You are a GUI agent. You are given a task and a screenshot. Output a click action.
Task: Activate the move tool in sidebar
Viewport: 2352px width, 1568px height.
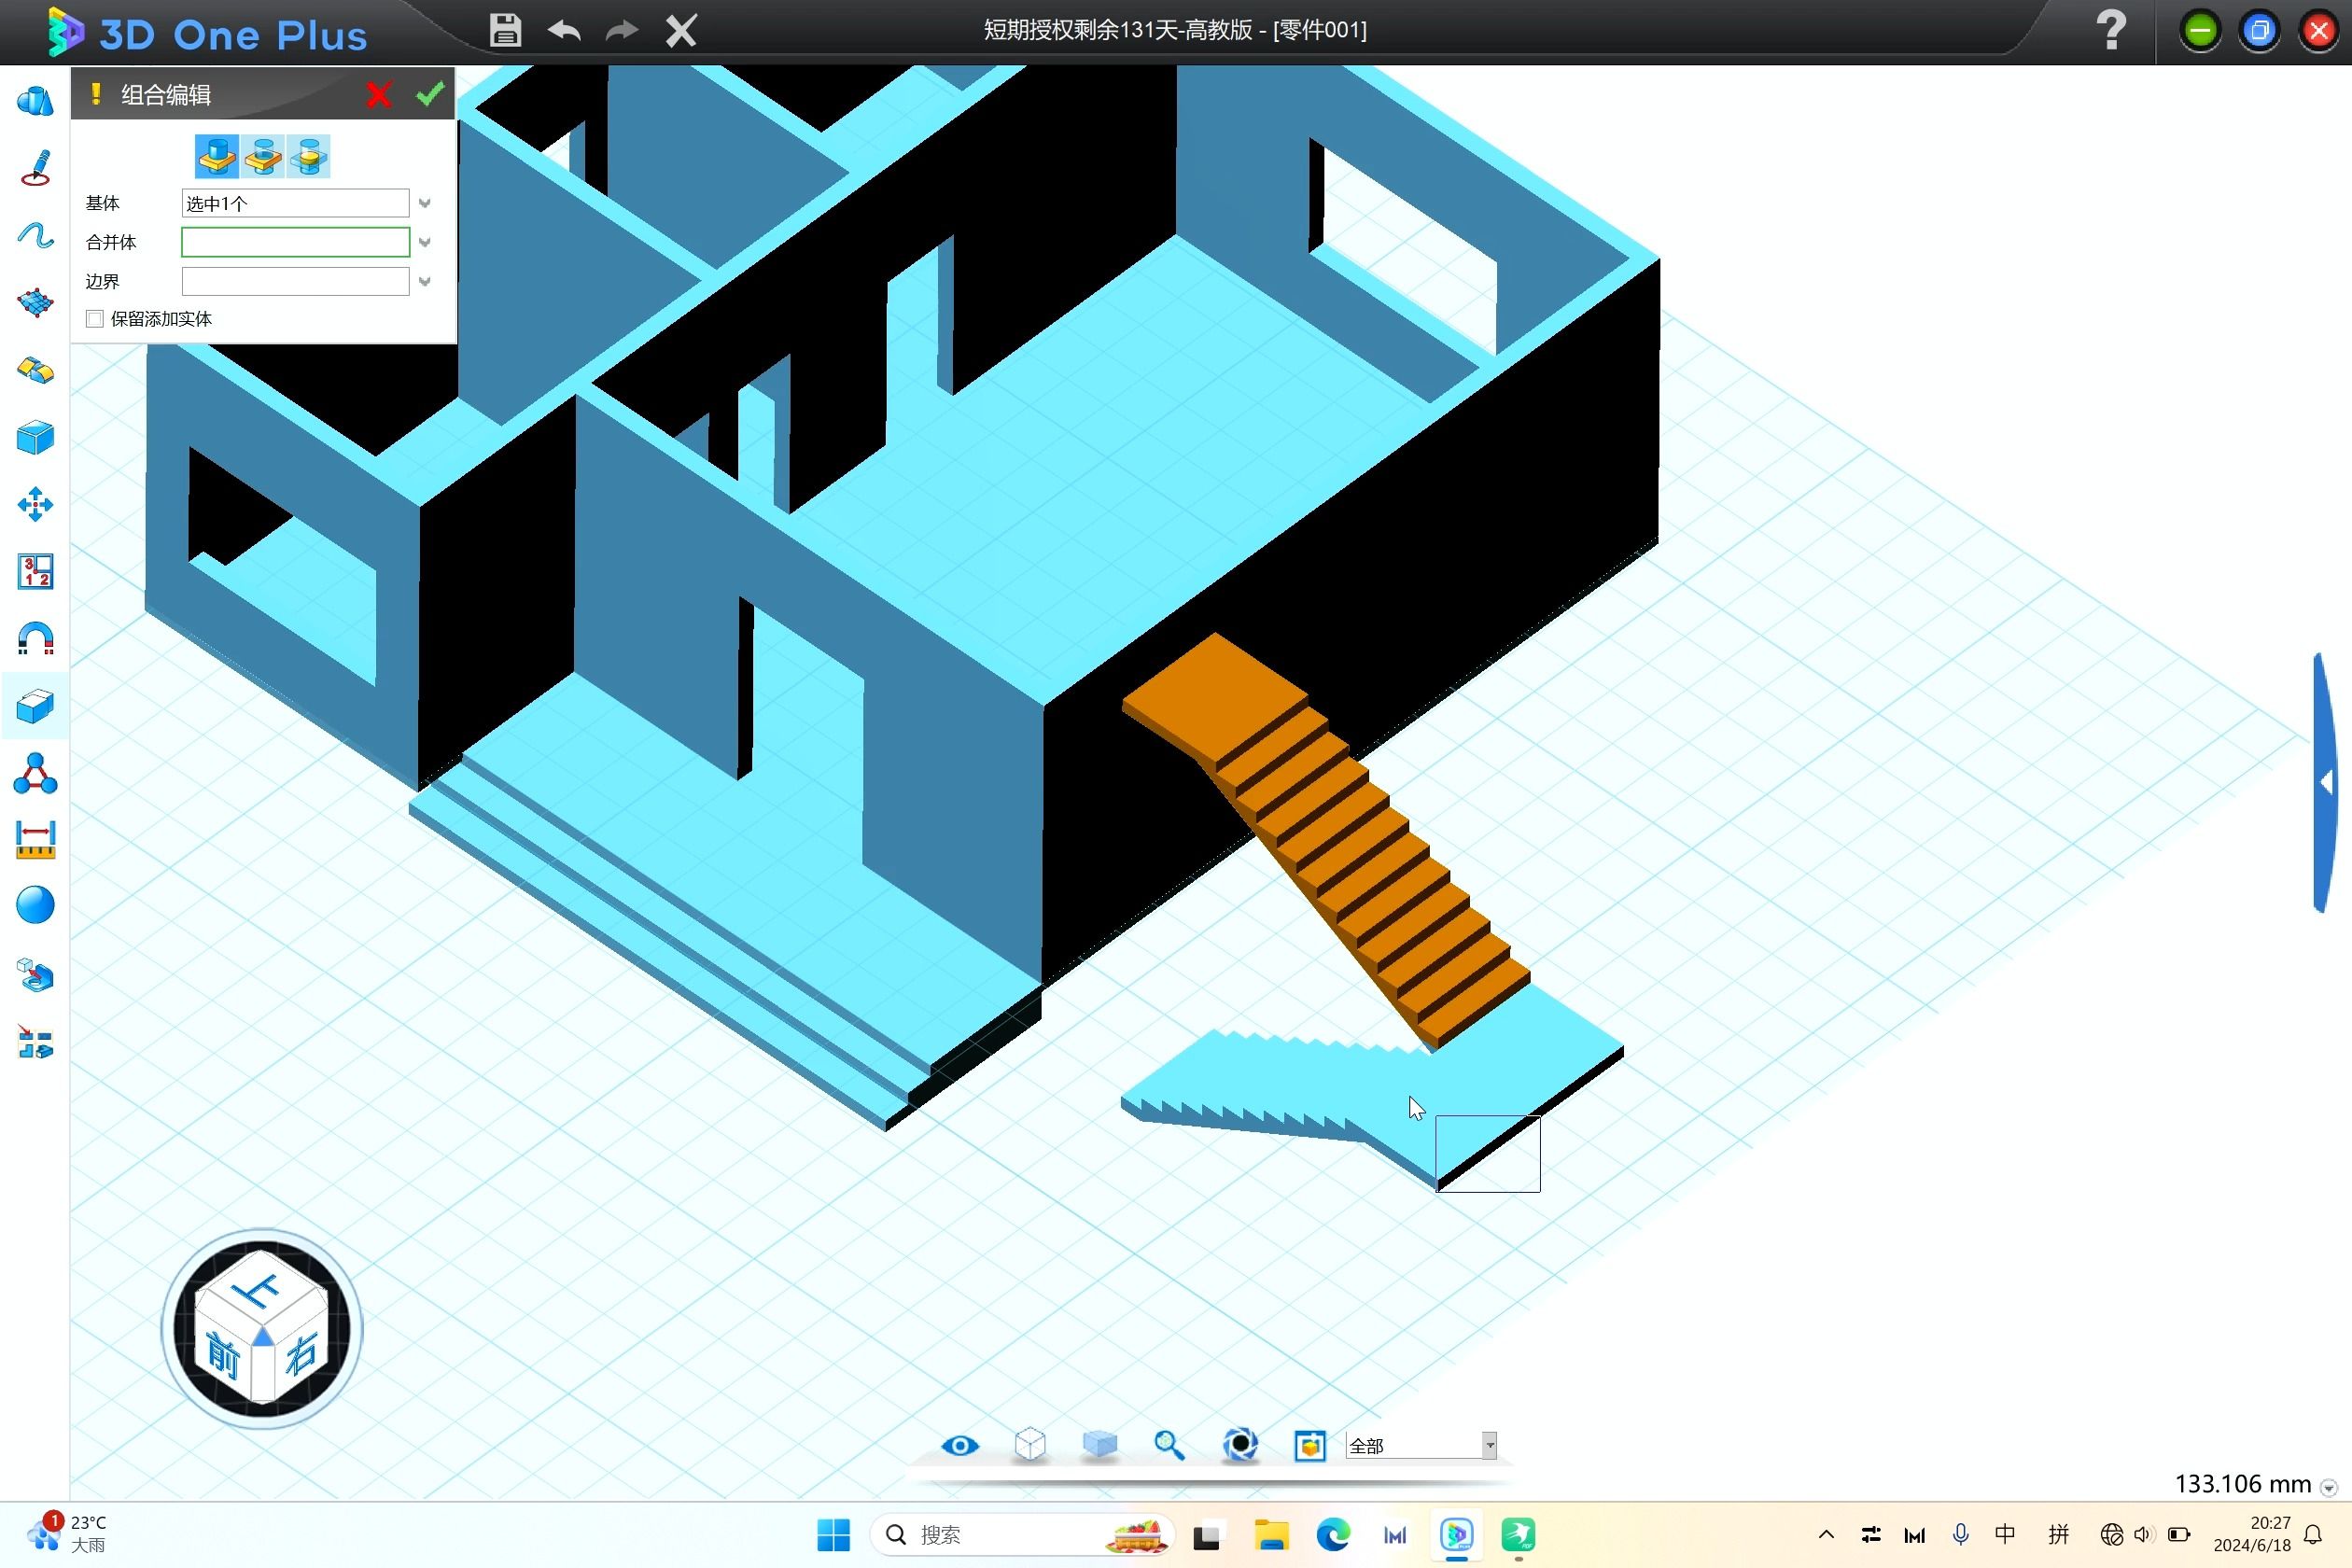[36, 504]
